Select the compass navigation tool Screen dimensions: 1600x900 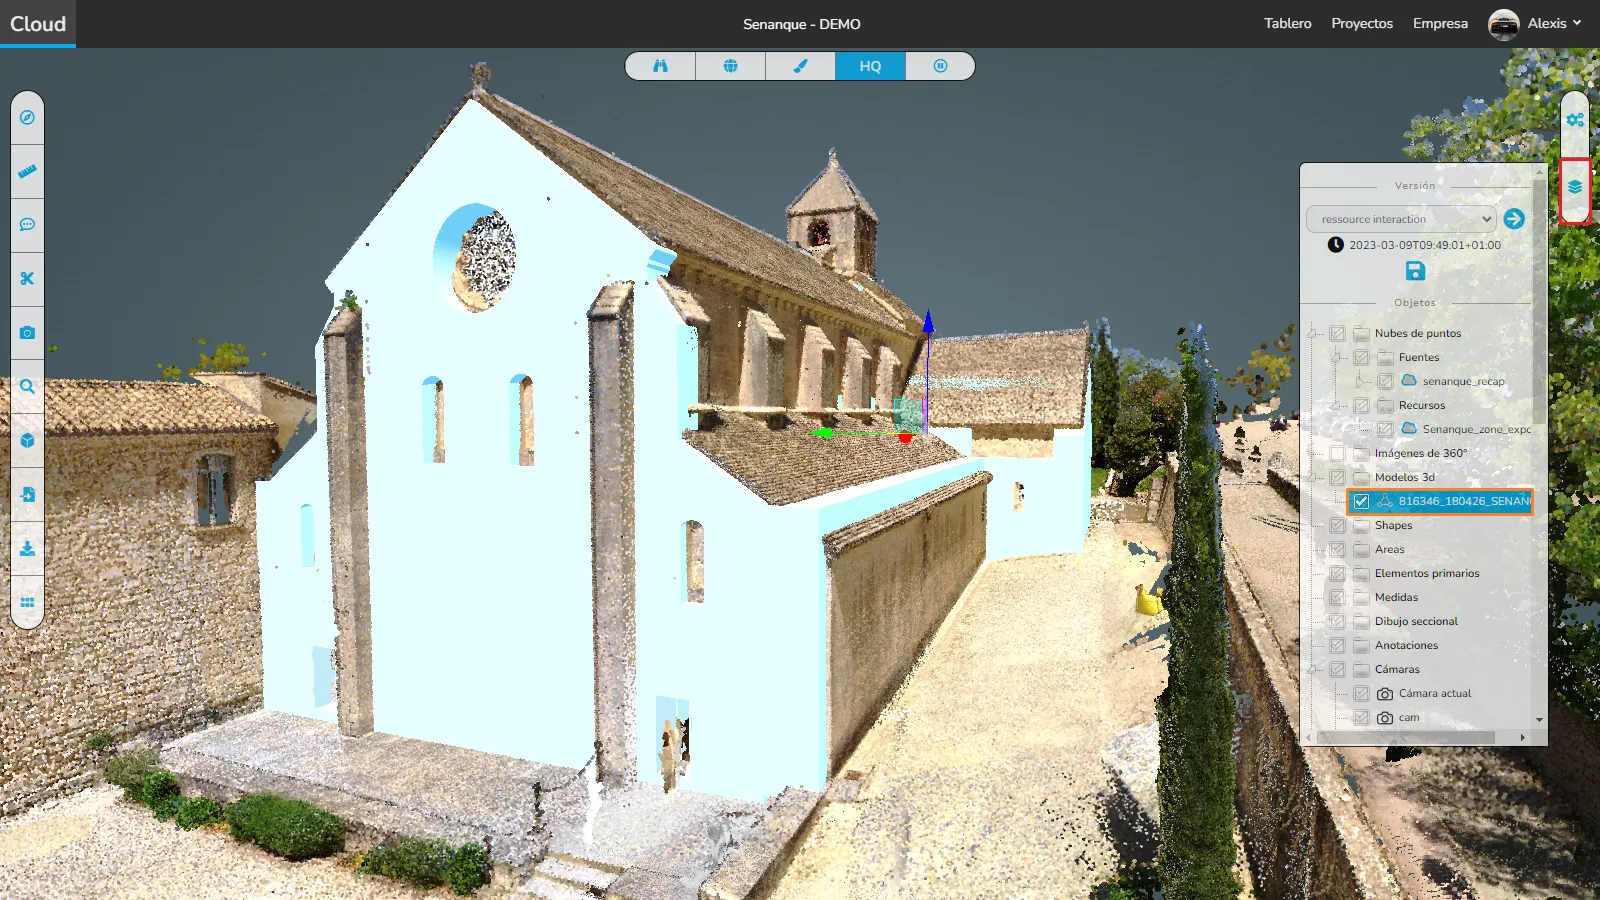[27, 117]
